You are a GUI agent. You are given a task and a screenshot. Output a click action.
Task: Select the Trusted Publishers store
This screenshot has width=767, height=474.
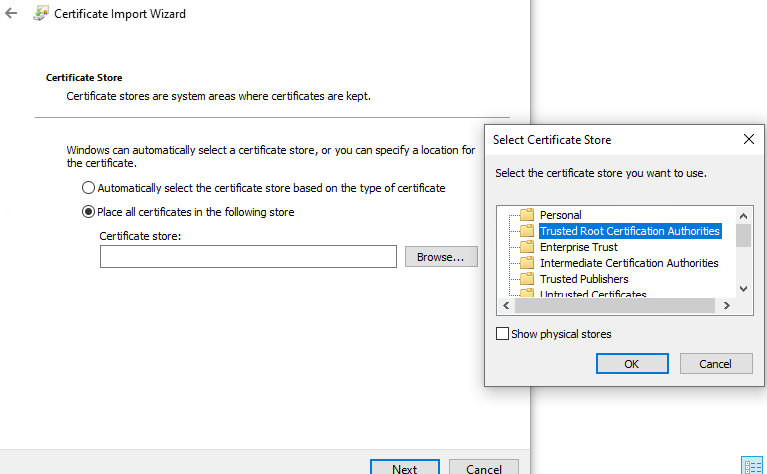584,279
